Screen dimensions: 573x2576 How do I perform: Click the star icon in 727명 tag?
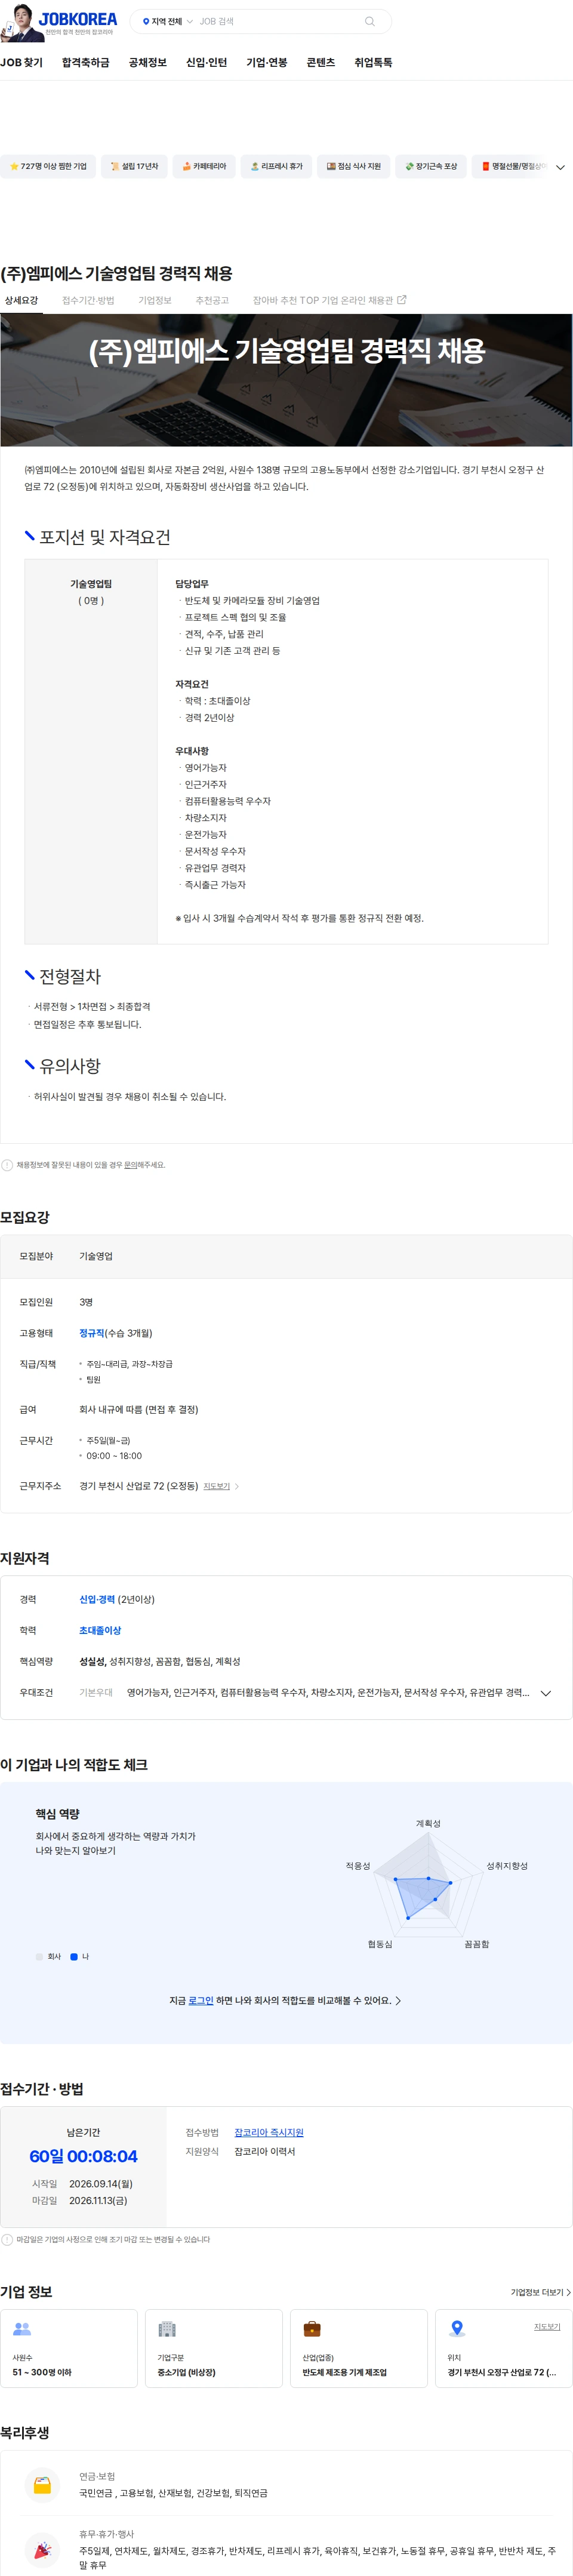click(x=14, y=166)
